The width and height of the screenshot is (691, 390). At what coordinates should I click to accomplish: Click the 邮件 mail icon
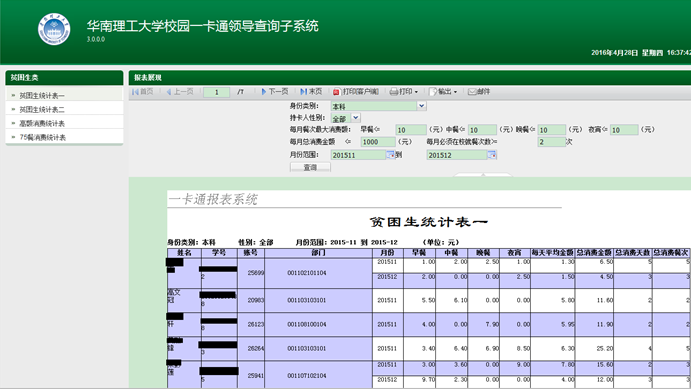472,92
